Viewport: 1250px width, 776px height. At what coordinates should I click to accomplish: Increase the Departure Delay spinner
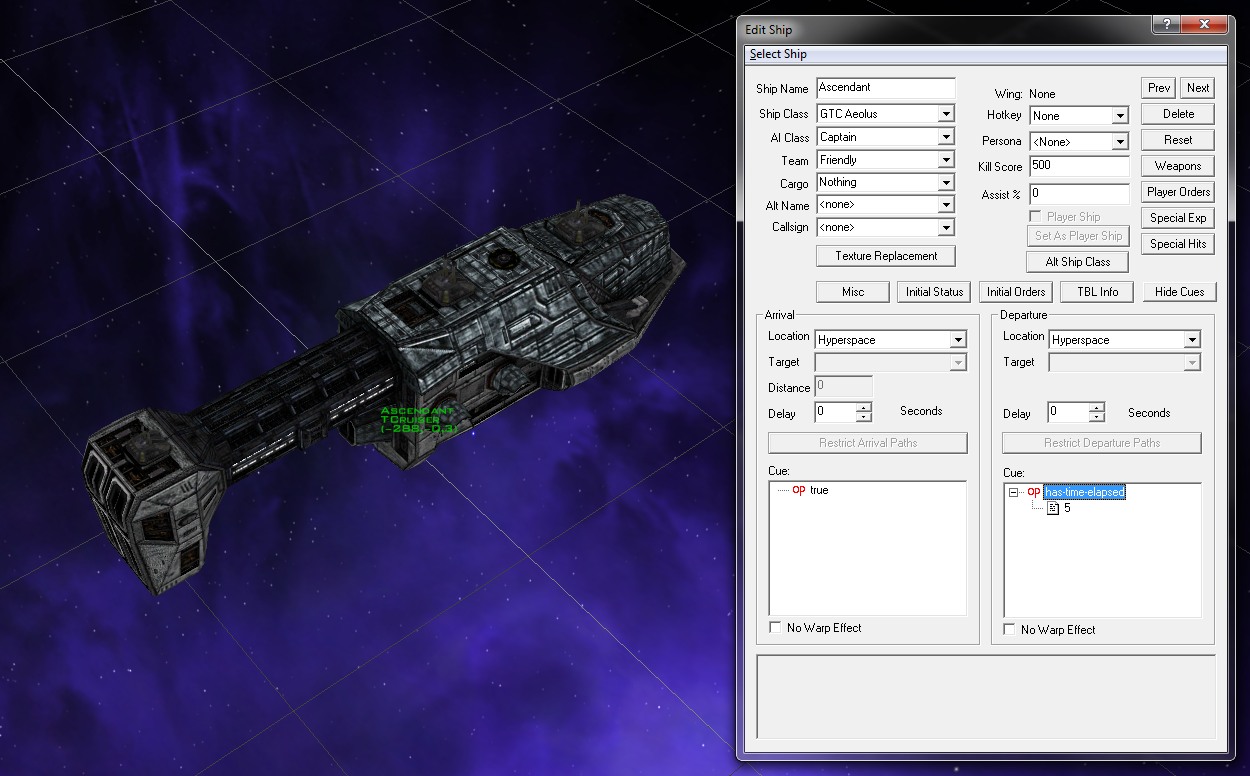click(x=1097, y=408)
